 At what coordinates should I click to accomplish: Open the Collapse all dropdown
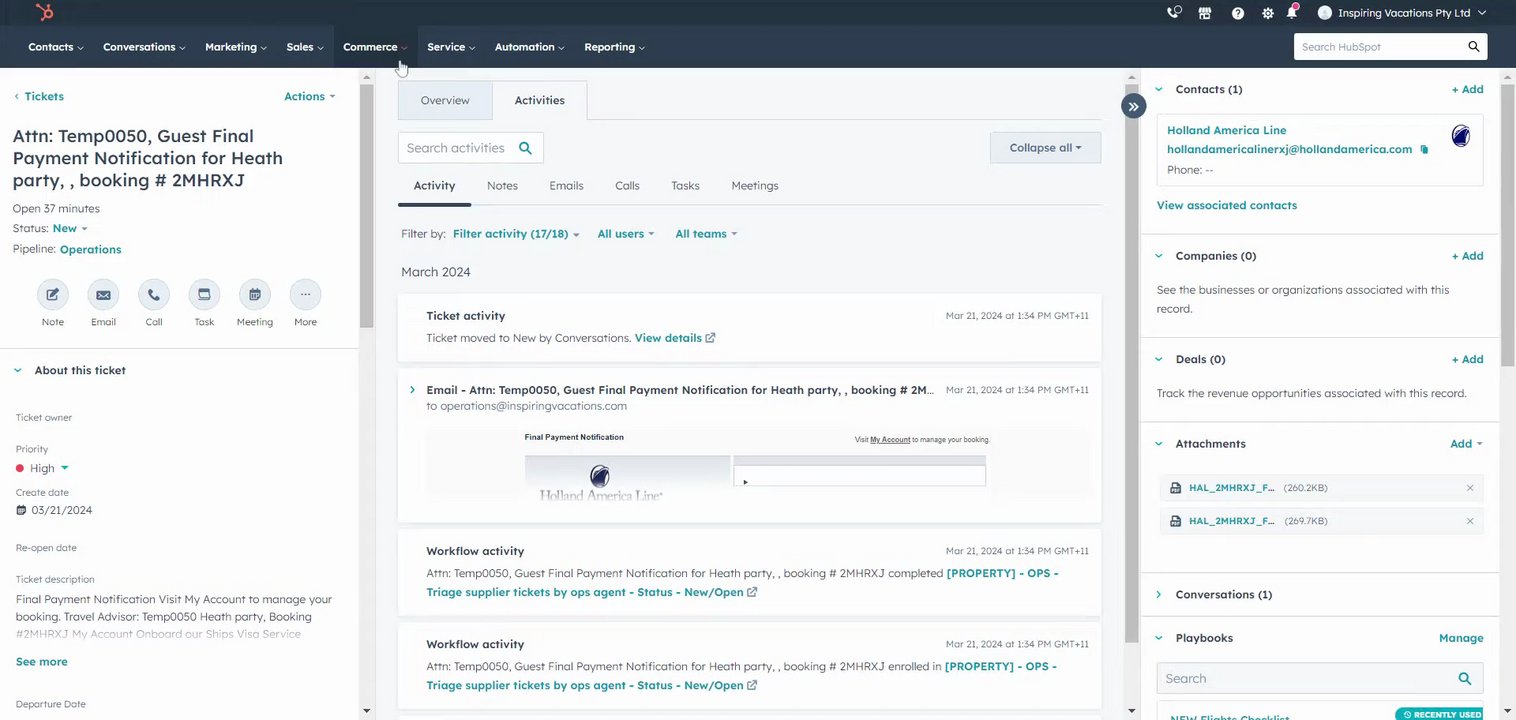pyautogui.click(x=1045, y=148)
